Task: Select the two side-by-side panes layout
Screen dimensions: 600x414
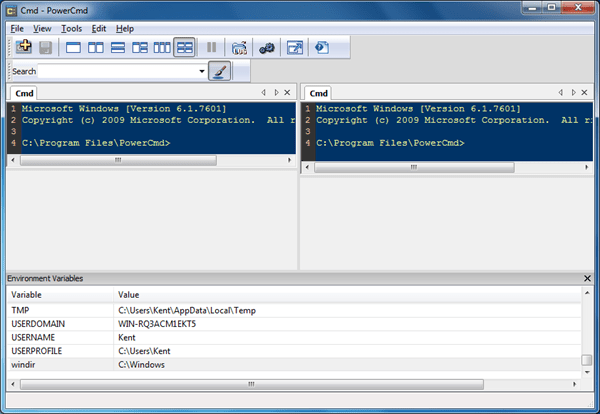Action: (x=96, y=47)
